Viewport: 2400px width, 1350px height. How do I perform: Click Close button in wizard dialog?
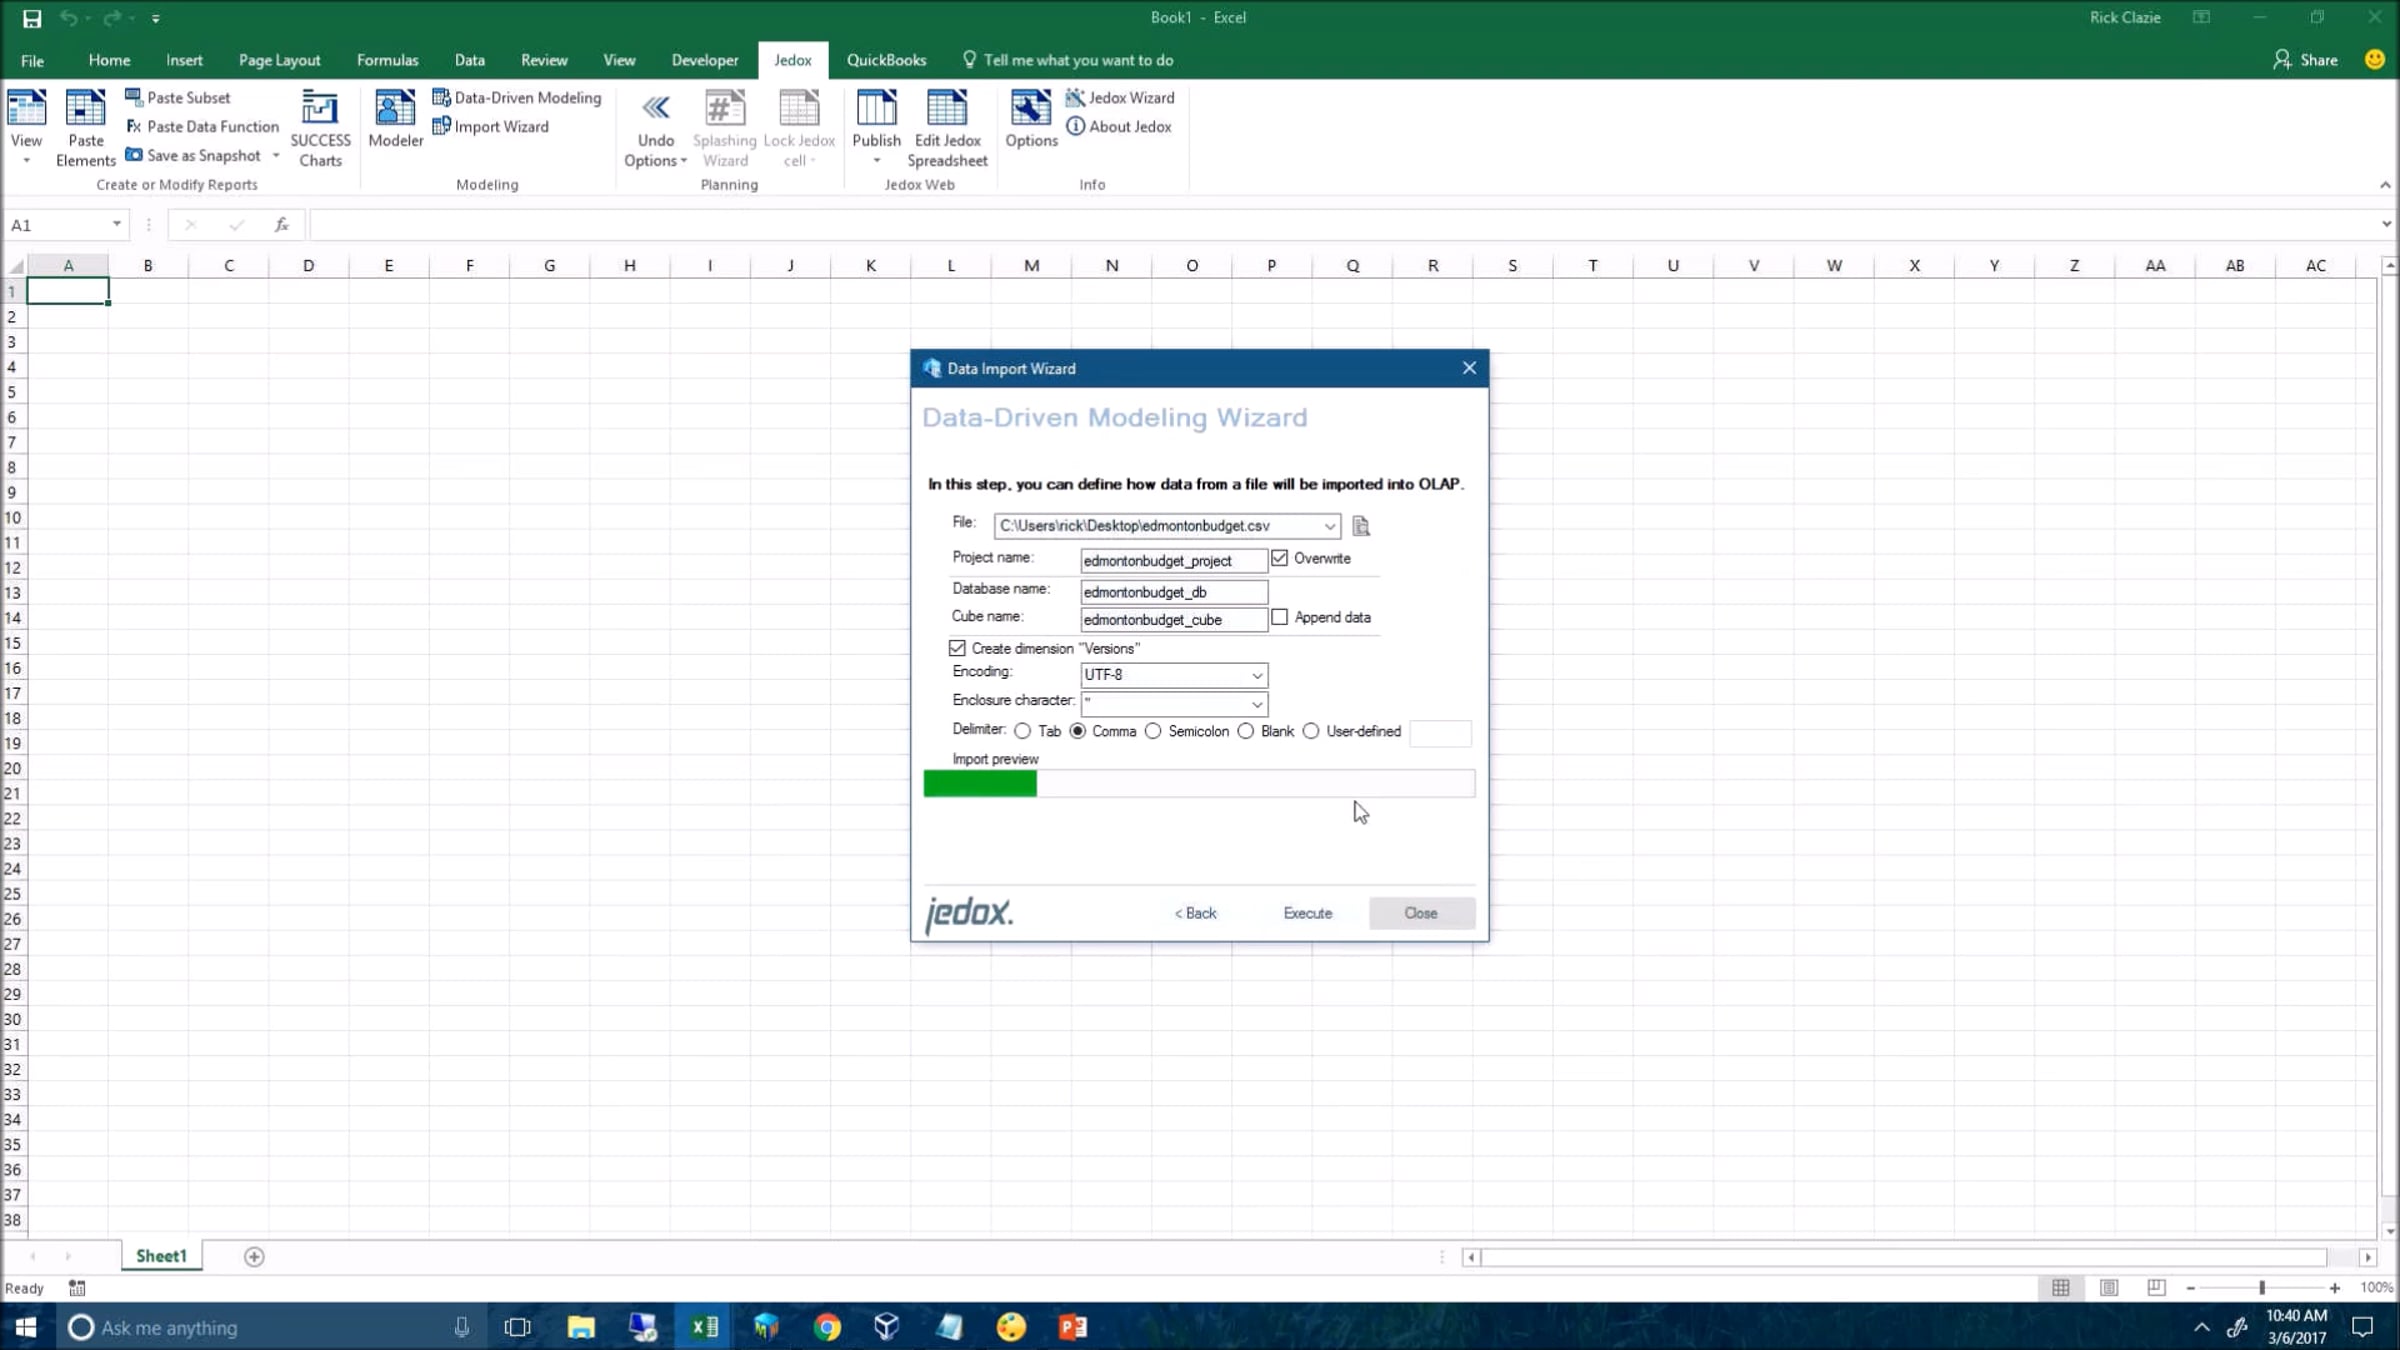point(1421,913)
